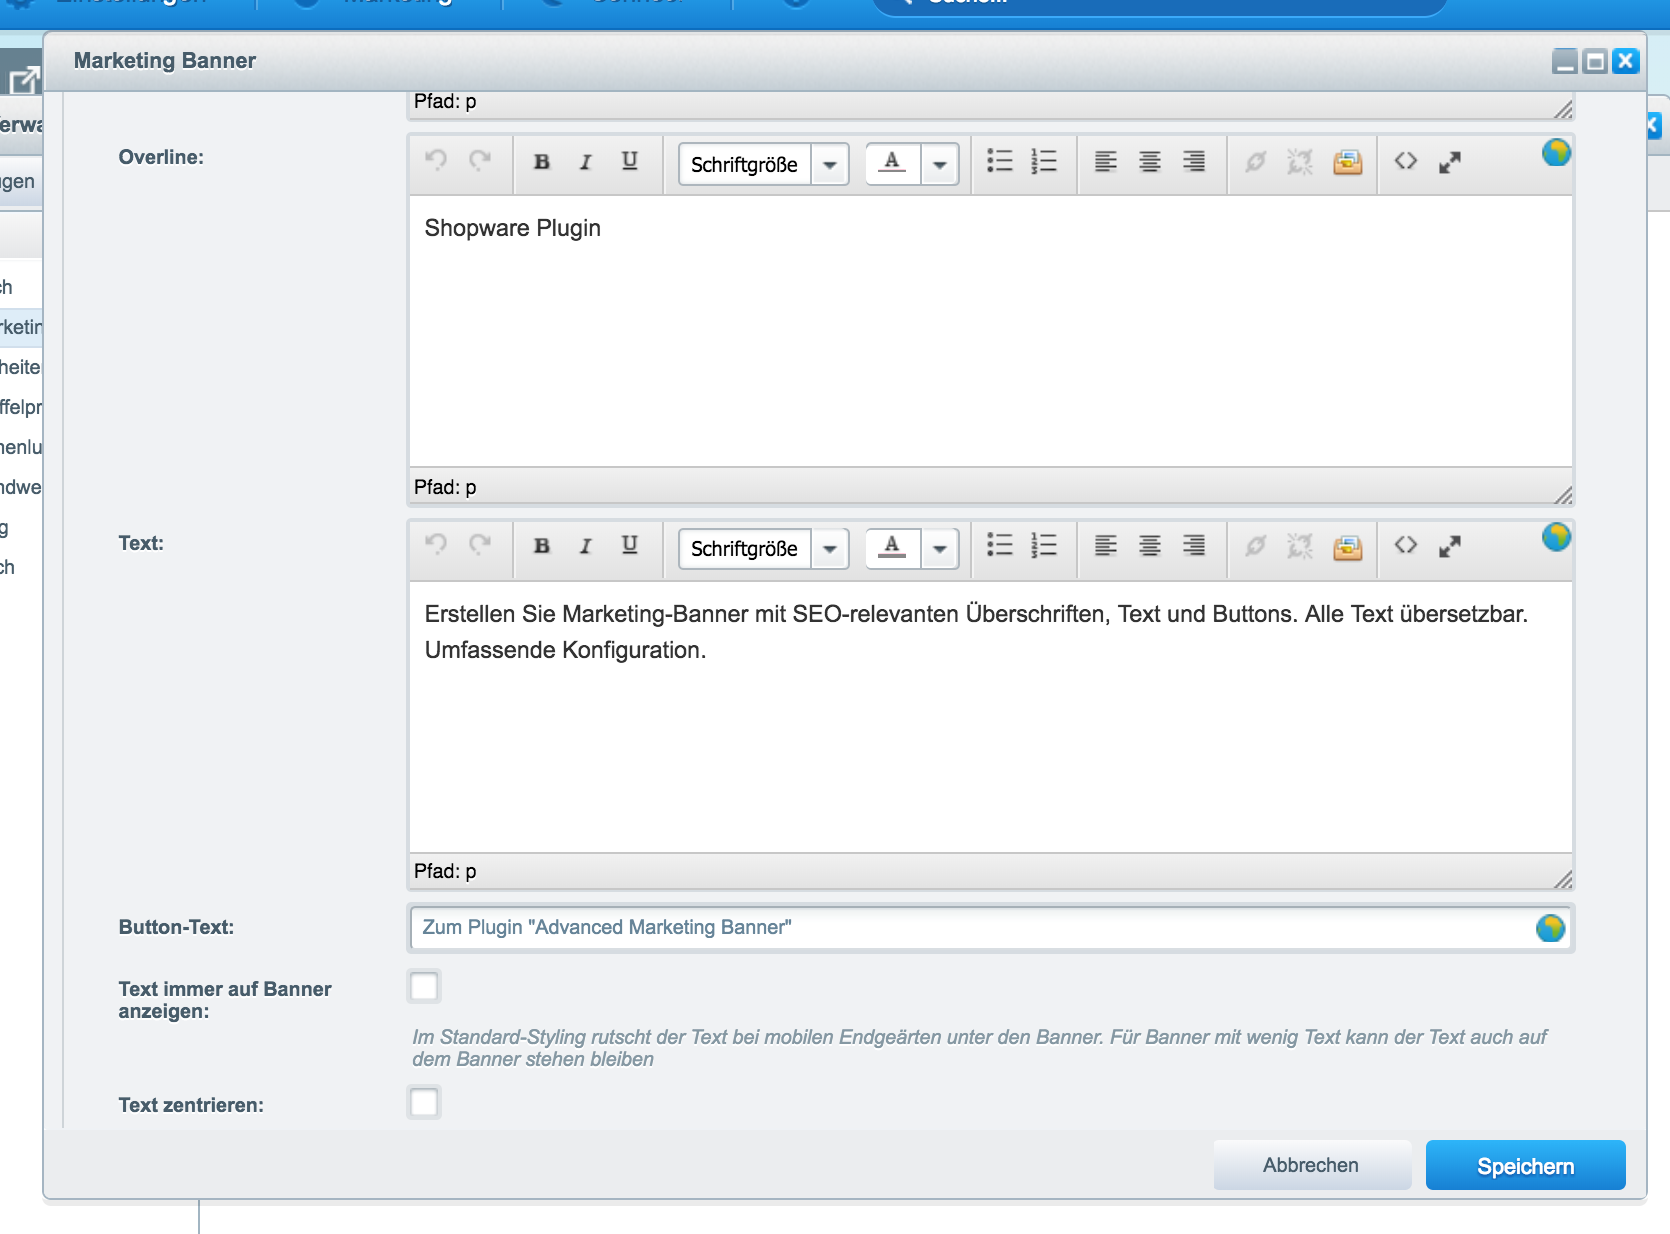1670x1234 pixels.
Task: Insert bullet list in Text editor
Action: [1000, 545]
